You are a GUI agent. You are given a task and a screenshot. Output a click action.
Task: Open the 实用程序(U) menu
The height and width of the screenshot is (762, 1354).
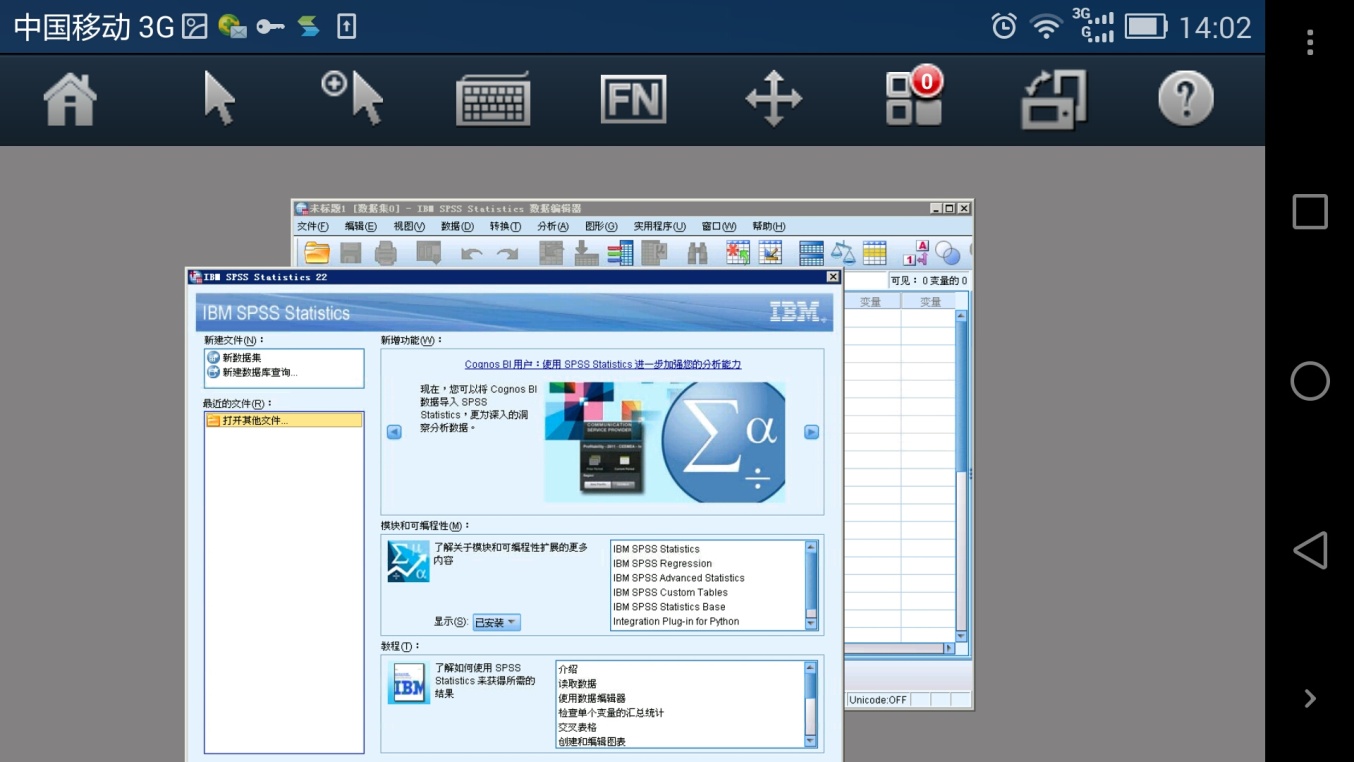[659, 227]
